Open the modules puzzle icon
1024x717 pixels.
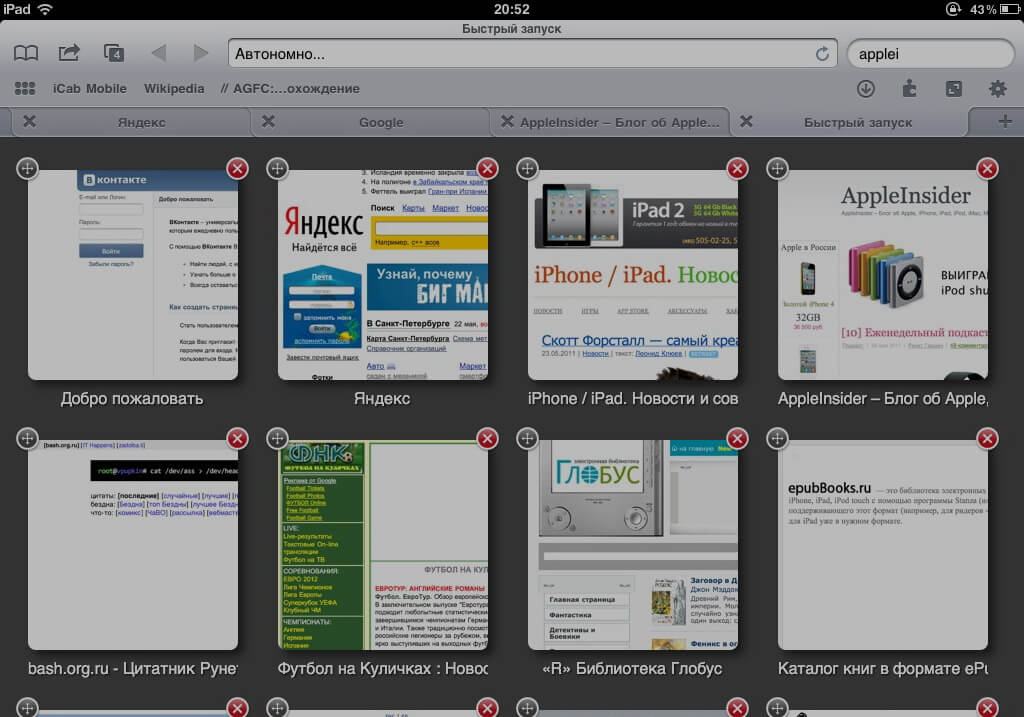click(909, 88)
